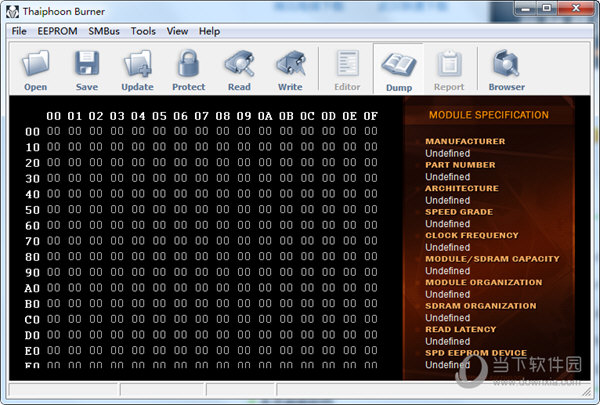Screen dimensions: 600x405
Task: Click column header 07 in hex dump
Action: [x=202, y=116]
